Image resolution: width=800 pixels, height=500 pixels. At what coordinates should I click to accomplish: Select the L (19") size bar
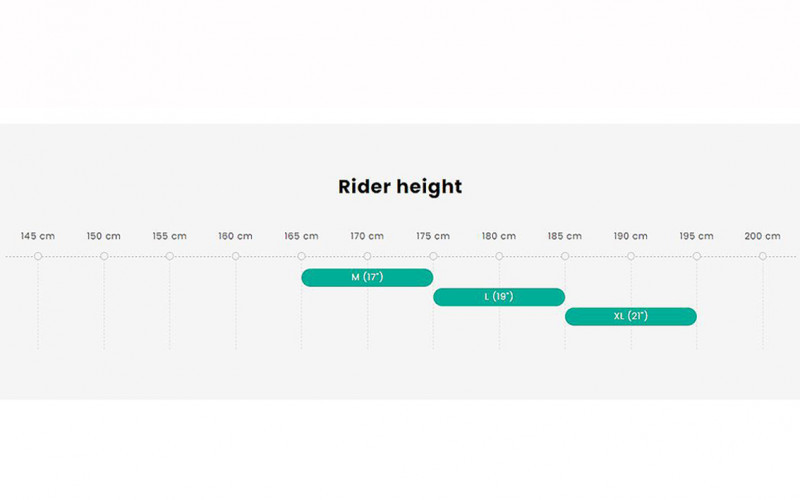click(499, 297)
